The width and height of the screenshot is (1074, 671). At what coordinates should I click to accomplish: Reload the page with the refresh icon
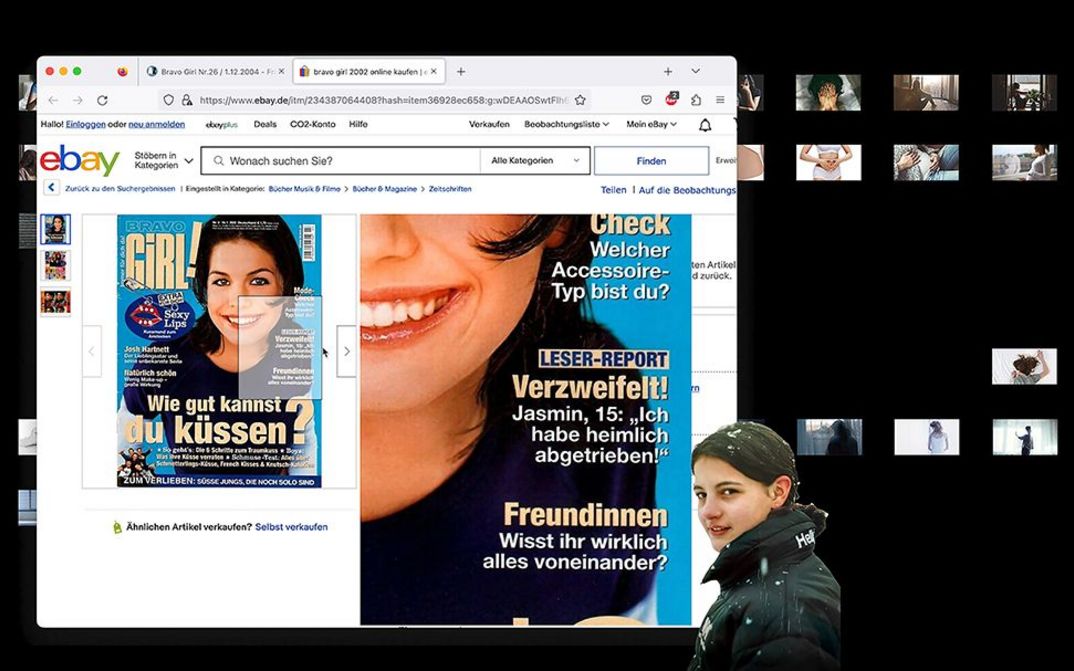click(102, 100)
